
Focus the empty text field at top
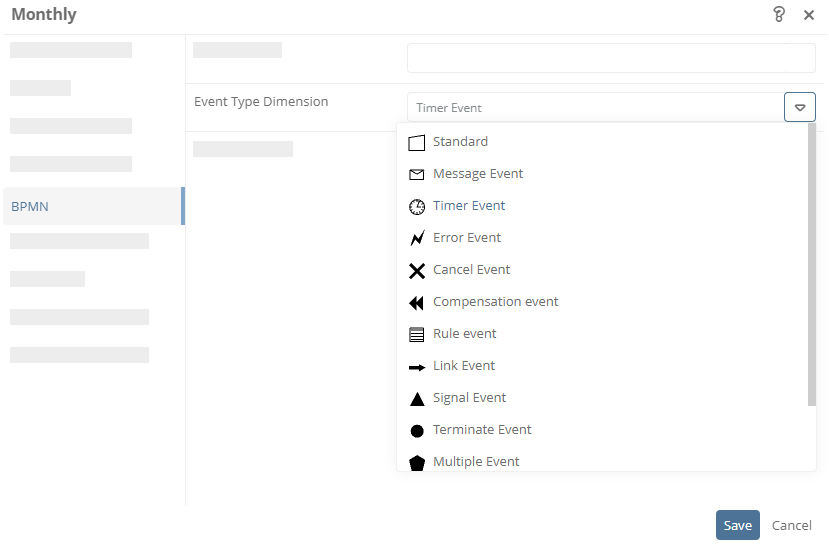(x=611, y=58)
